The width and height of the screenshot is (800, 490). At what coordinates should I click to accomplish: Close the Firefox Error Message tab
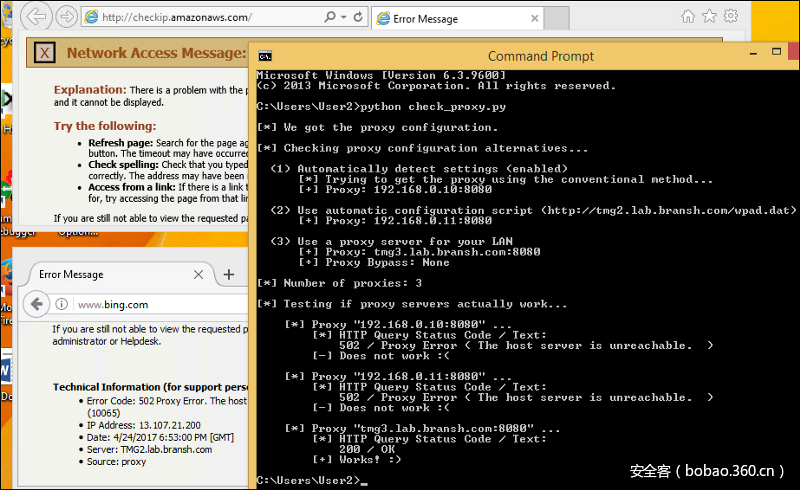click(199, 274)
